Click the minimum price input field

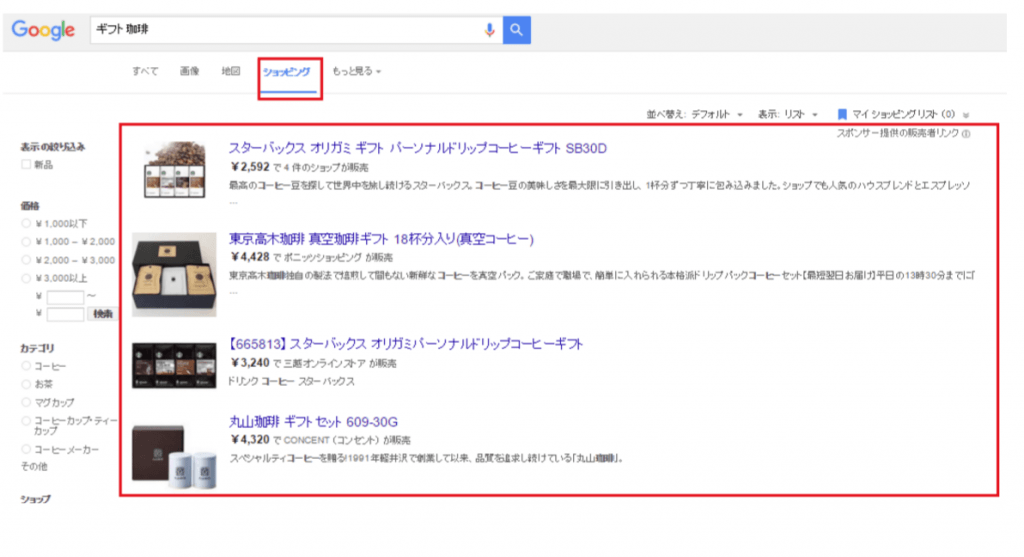tap(65, 297)
